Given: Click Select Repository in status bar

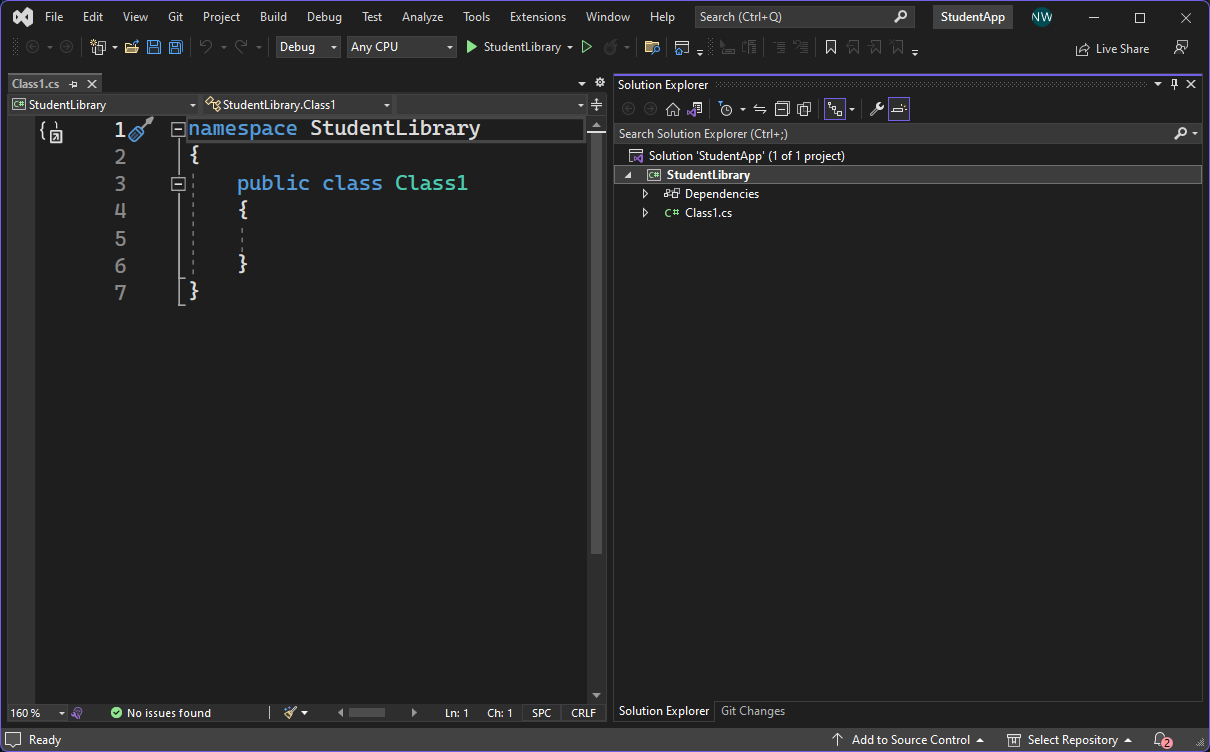Looking at the screenshot, I should (x=1069, y=740).
